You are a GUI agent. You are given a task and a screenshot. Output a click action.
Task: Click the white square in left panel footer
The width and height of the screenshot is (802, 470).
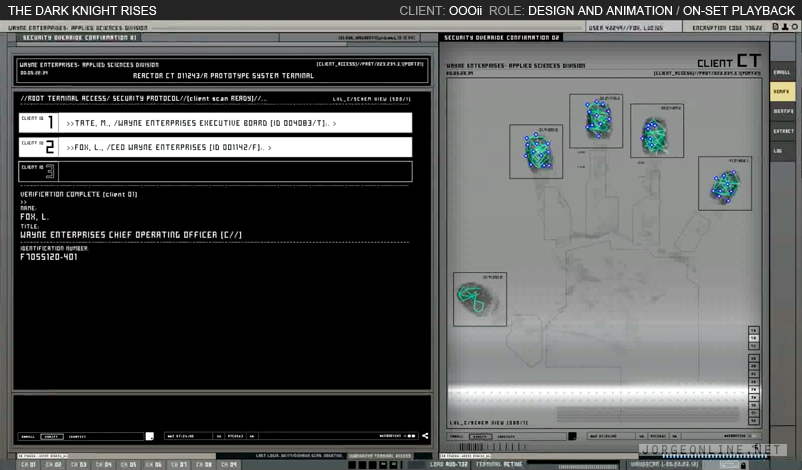149,436
